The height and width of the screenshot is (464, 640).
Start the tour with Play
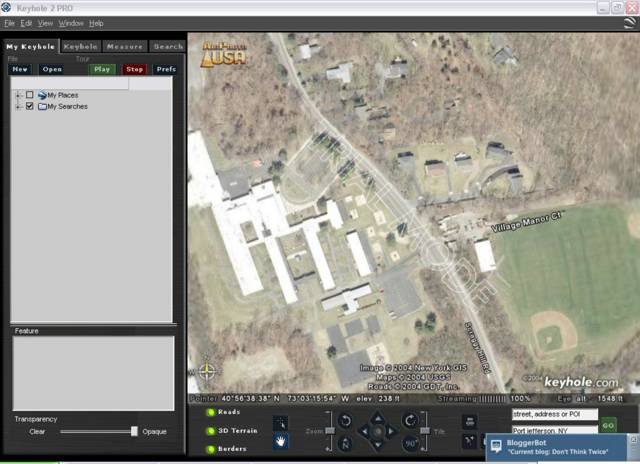[x=102, y=69]
